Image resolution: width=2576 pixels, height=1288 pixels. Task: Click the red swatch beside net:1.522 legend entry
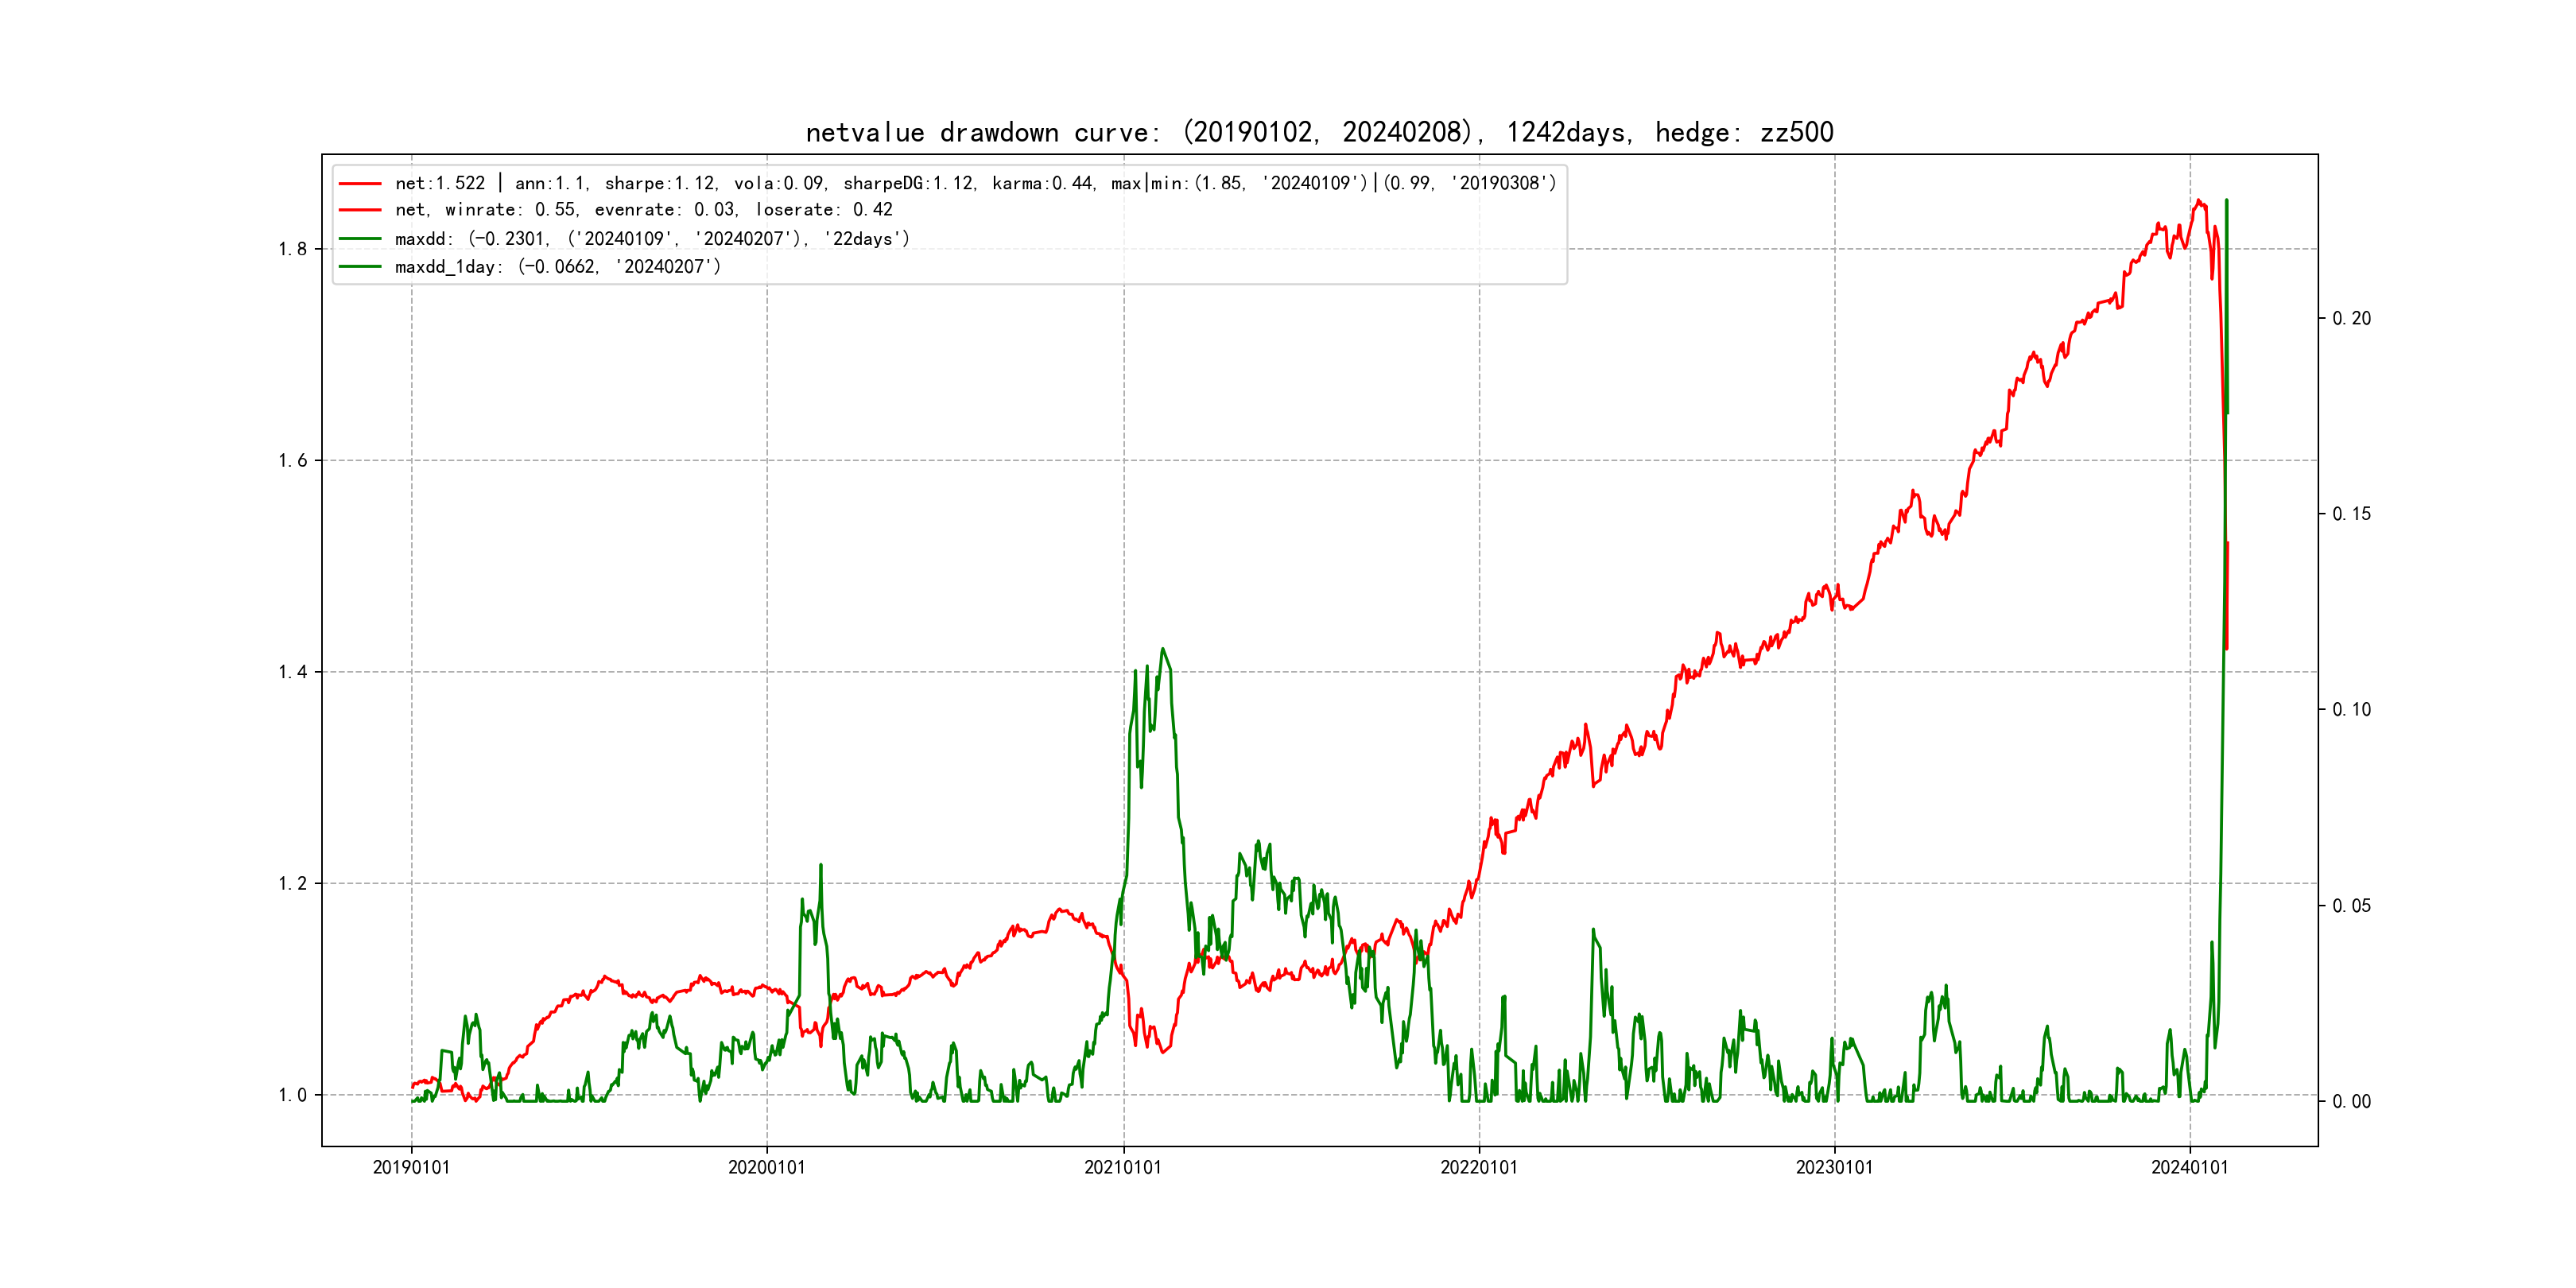[x=360, y=184]
